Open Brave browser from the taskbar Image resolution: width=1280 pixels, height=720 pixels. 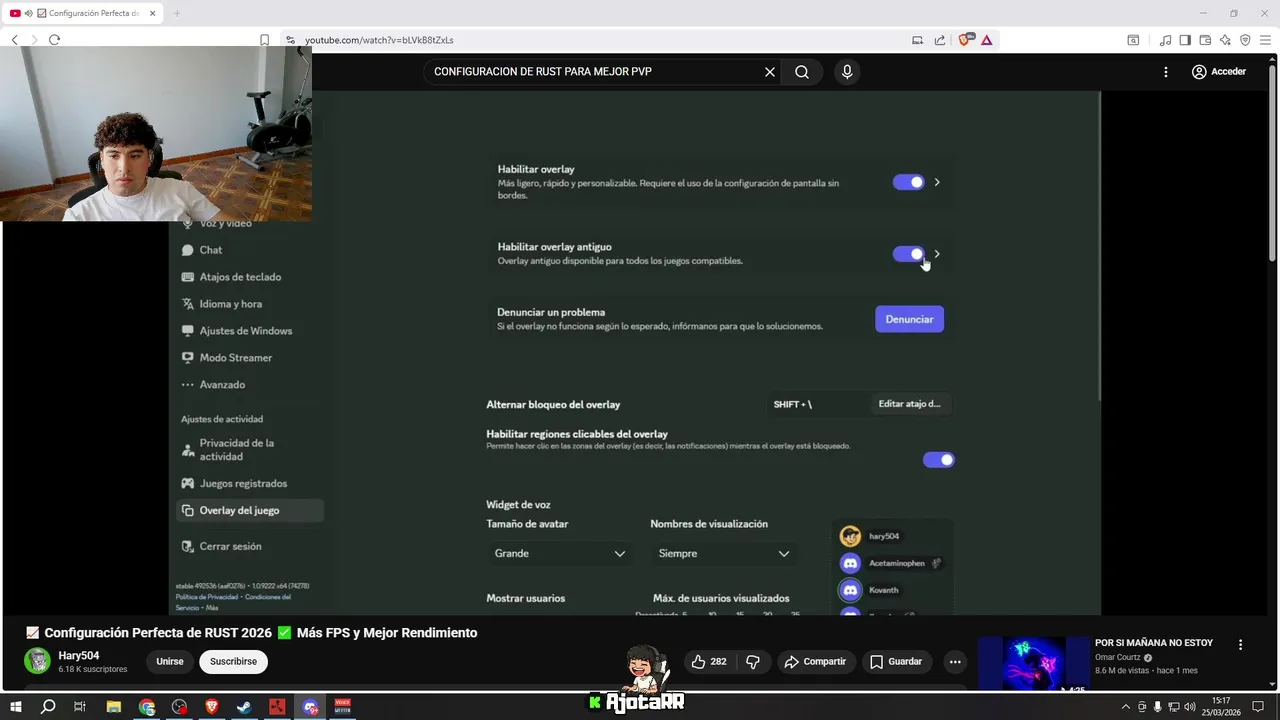[212, 707]
